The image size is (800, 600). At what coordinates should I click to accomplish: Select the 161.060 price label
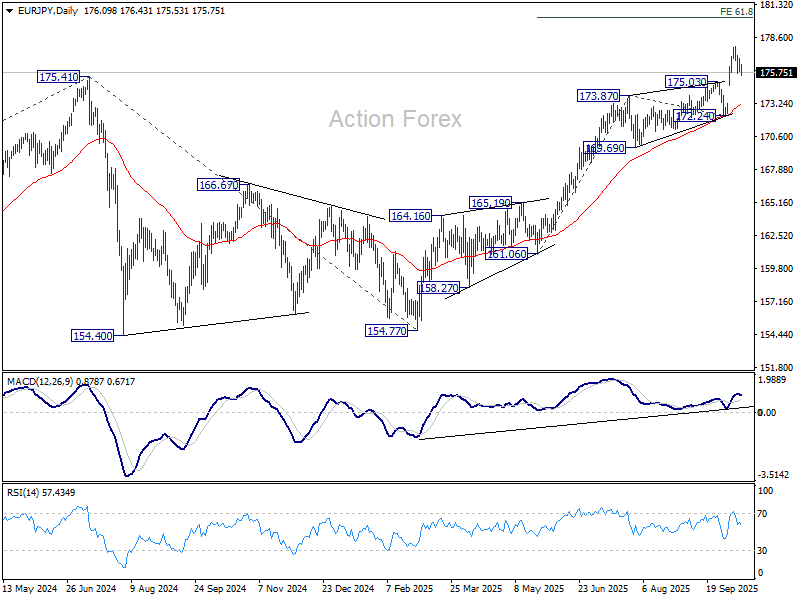[506, 254]
